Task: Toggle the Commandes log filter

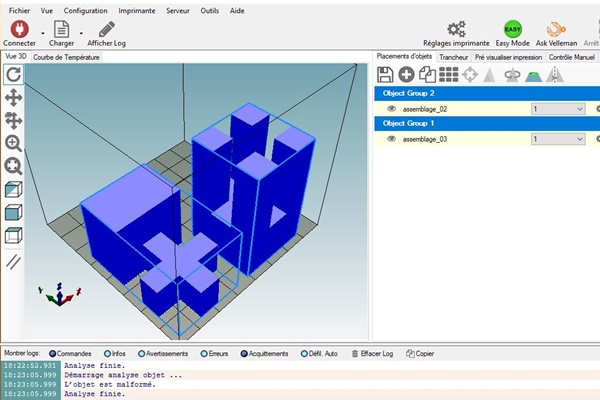Action: (53, 353)
